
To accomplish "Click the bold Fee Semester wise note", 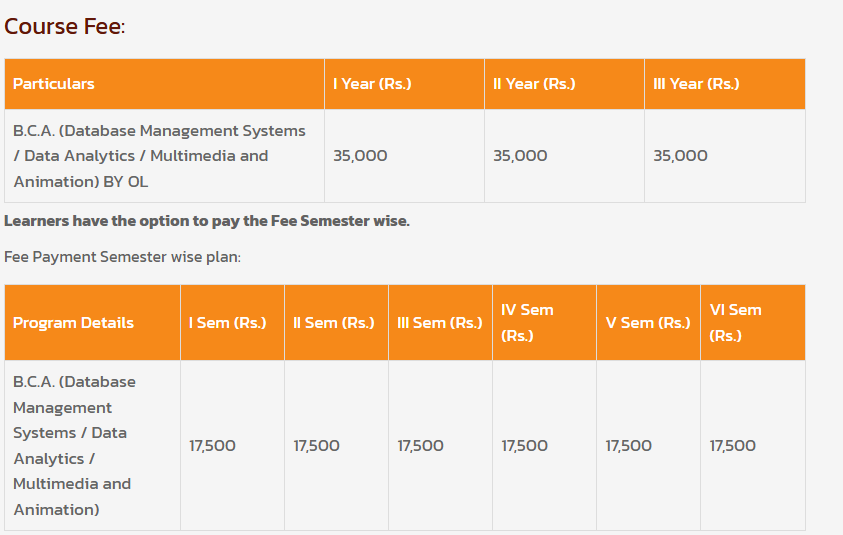I will pyautogui.click(x=207, y=221).
